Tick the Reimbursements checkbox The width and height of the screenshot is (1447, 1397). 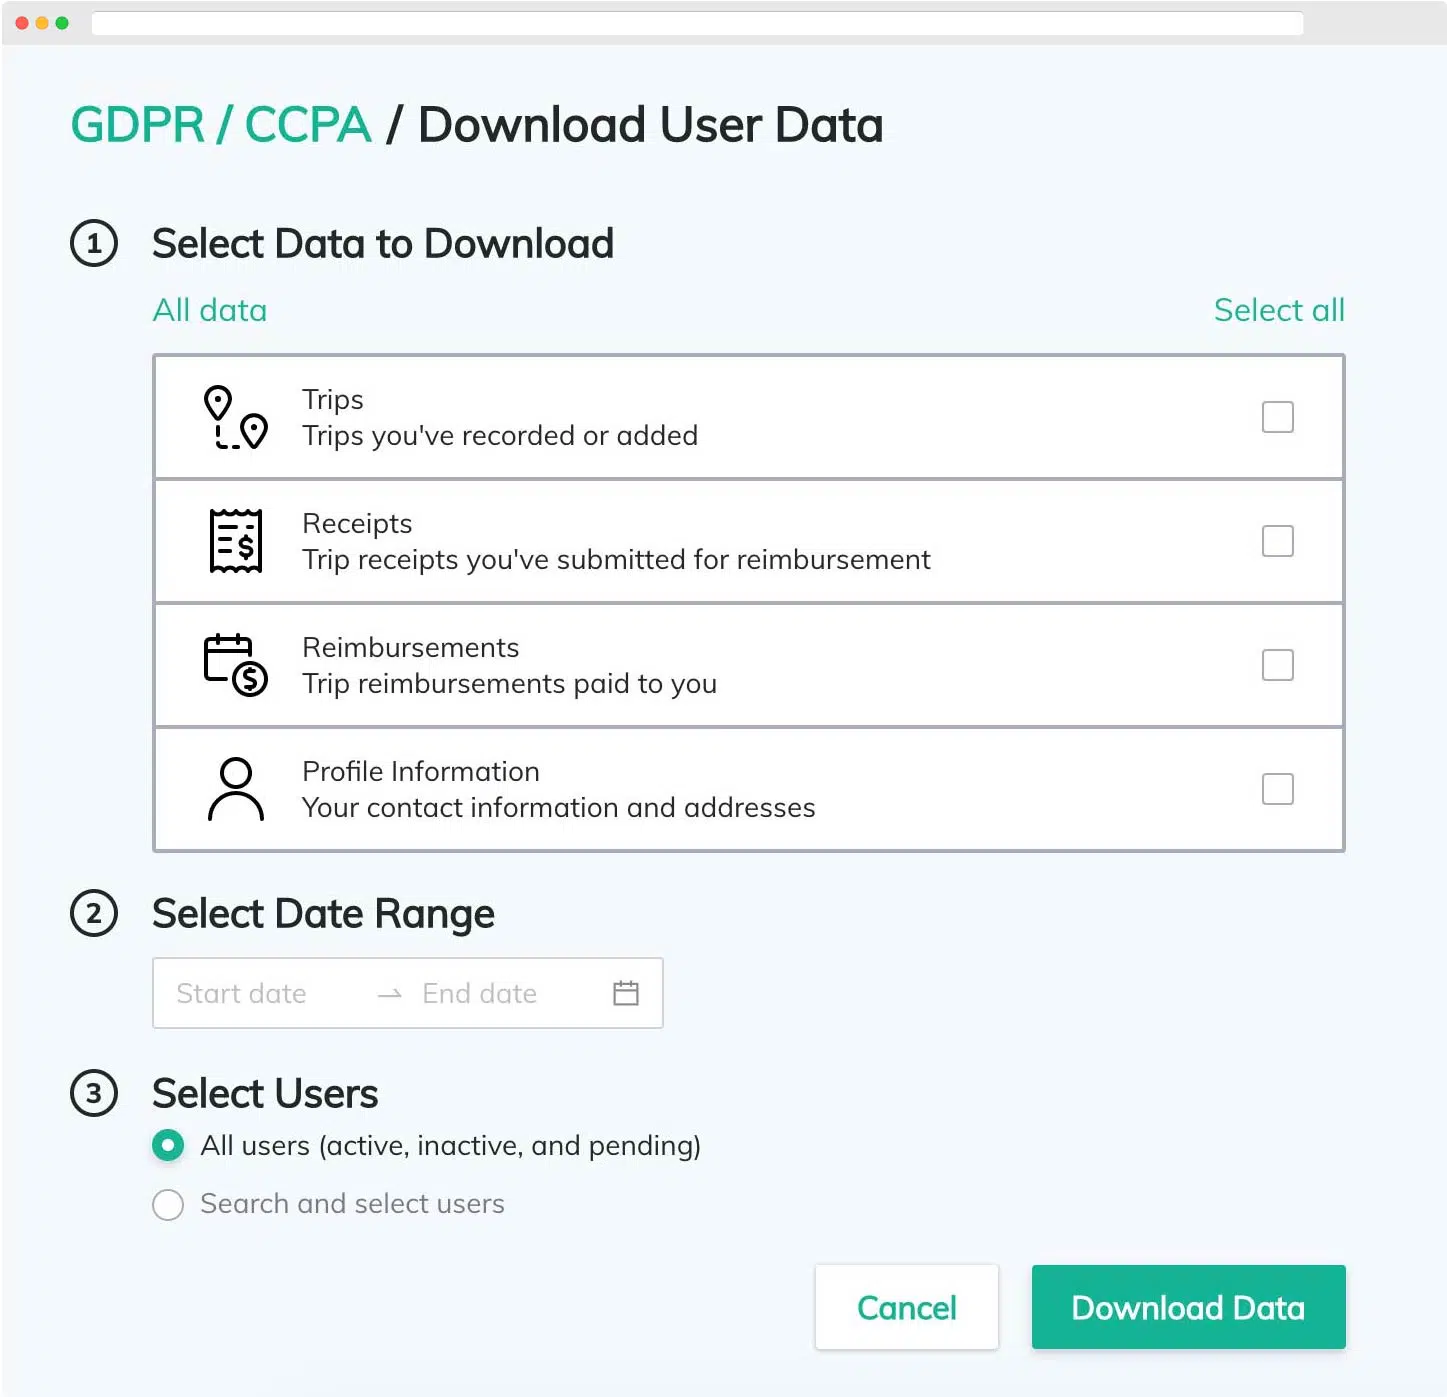coord(1277,665)
